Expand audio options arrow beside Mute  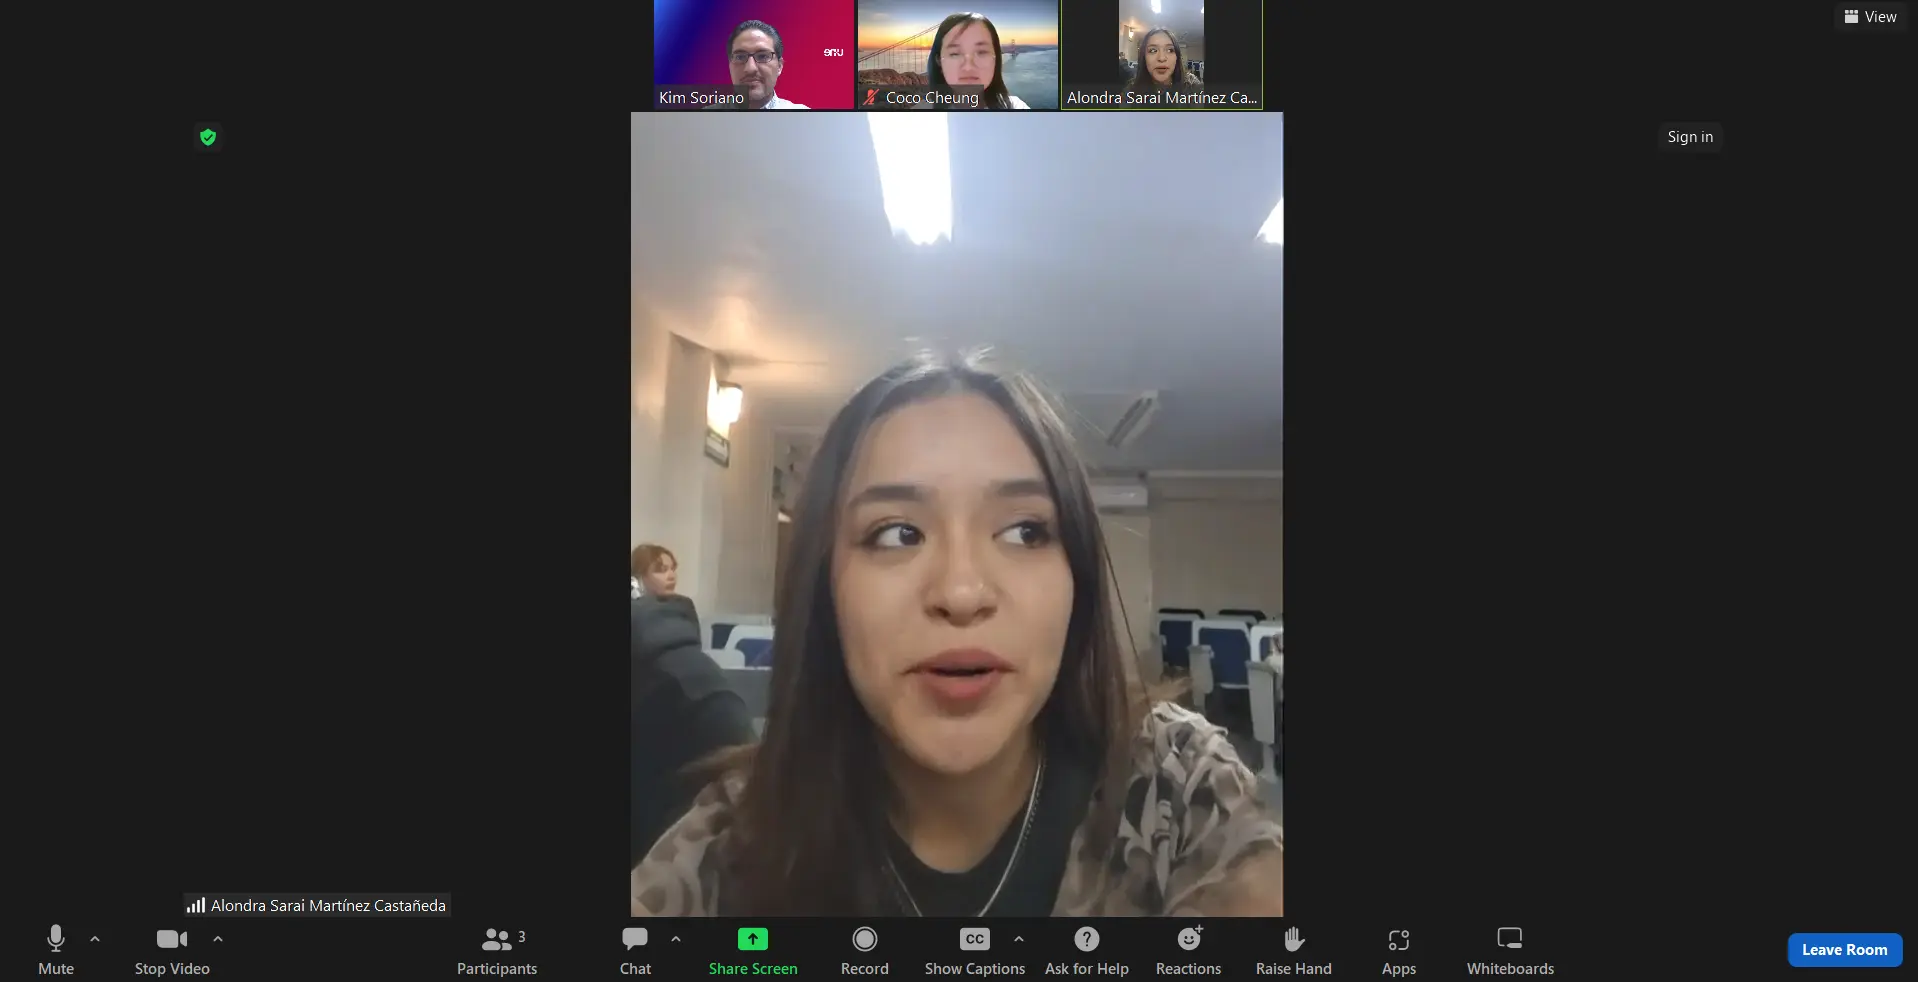coord(95,939)
